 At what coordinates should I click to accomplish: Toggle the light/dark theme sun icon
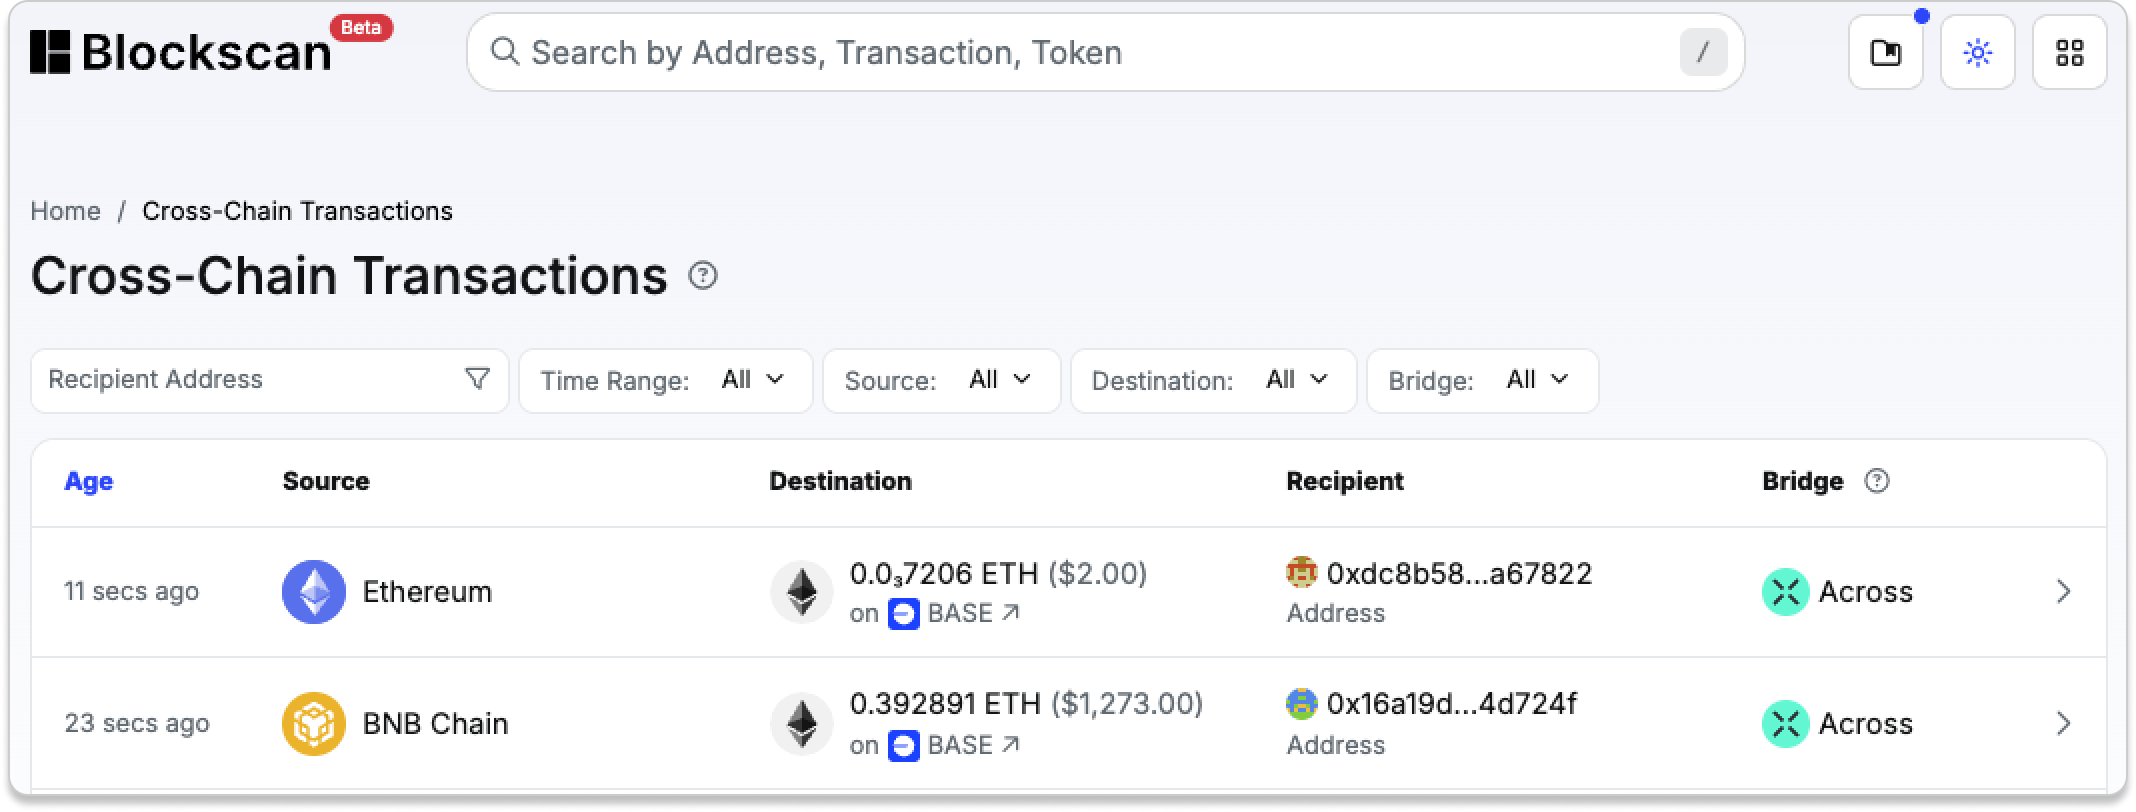1977,52
